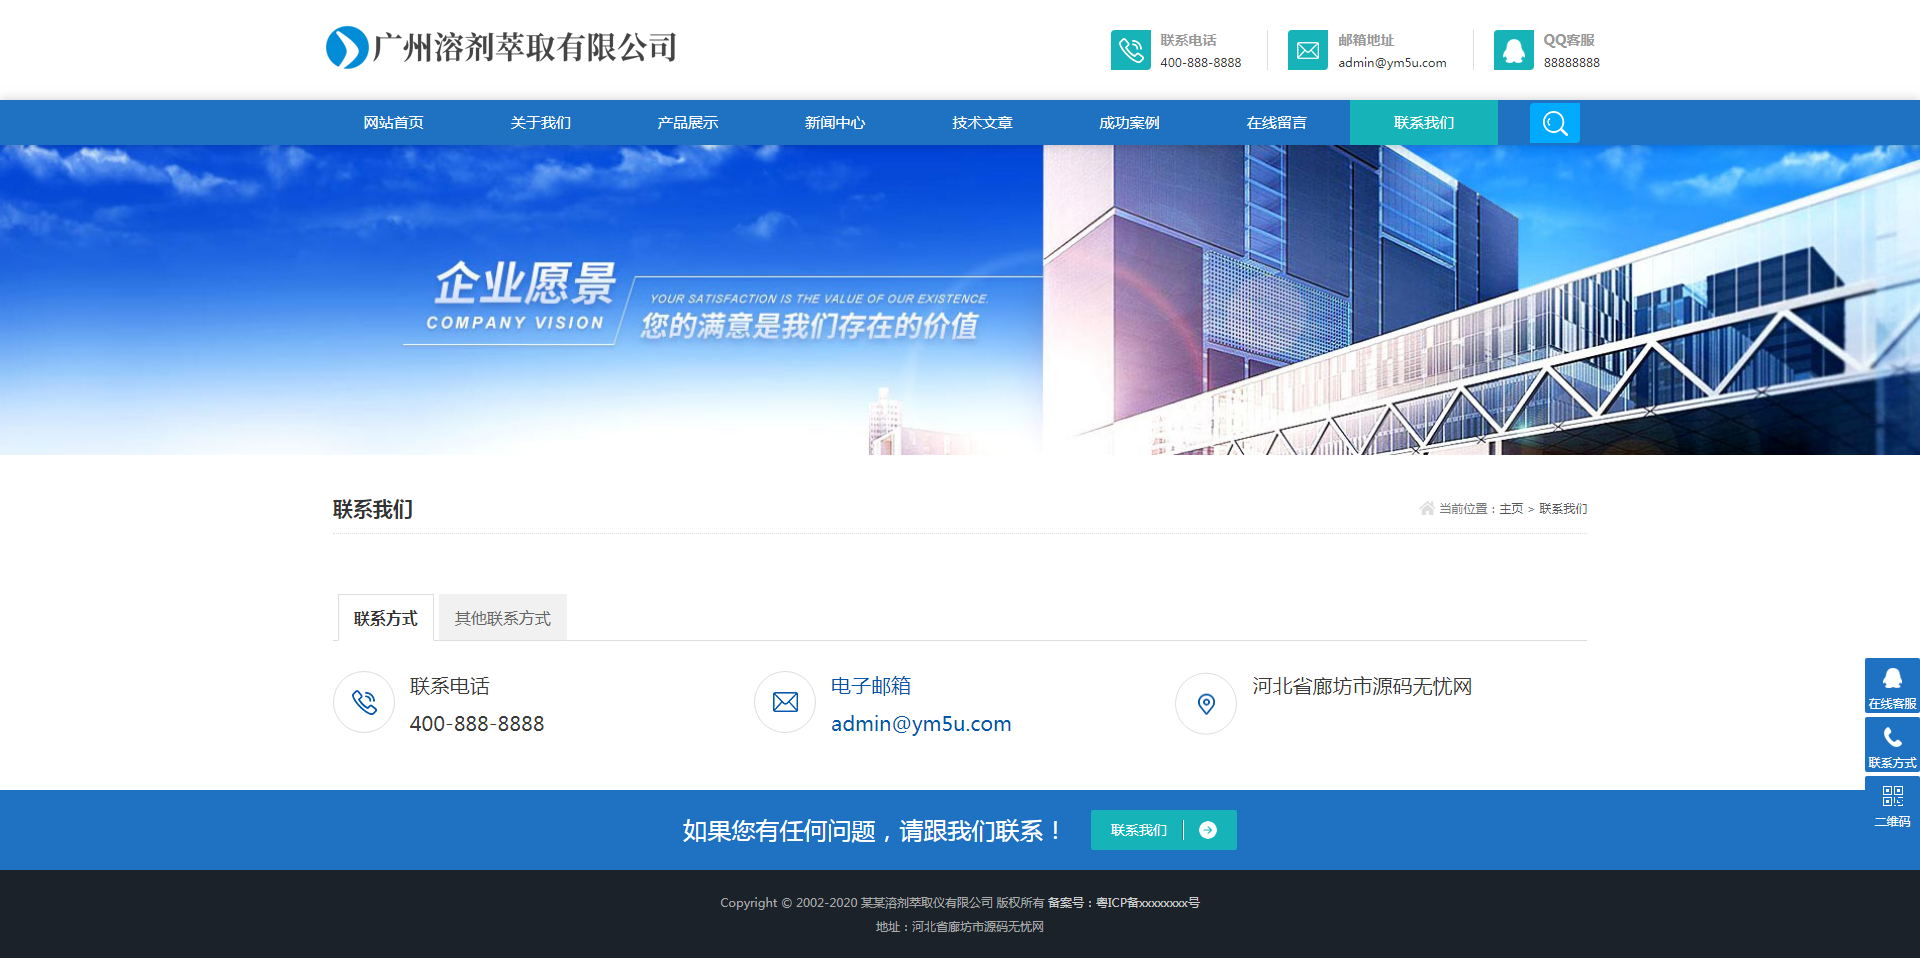Show the 二维码 QR code widget
The image size is (1920, 958).
pyautogui.click(x=1891, y=805)
